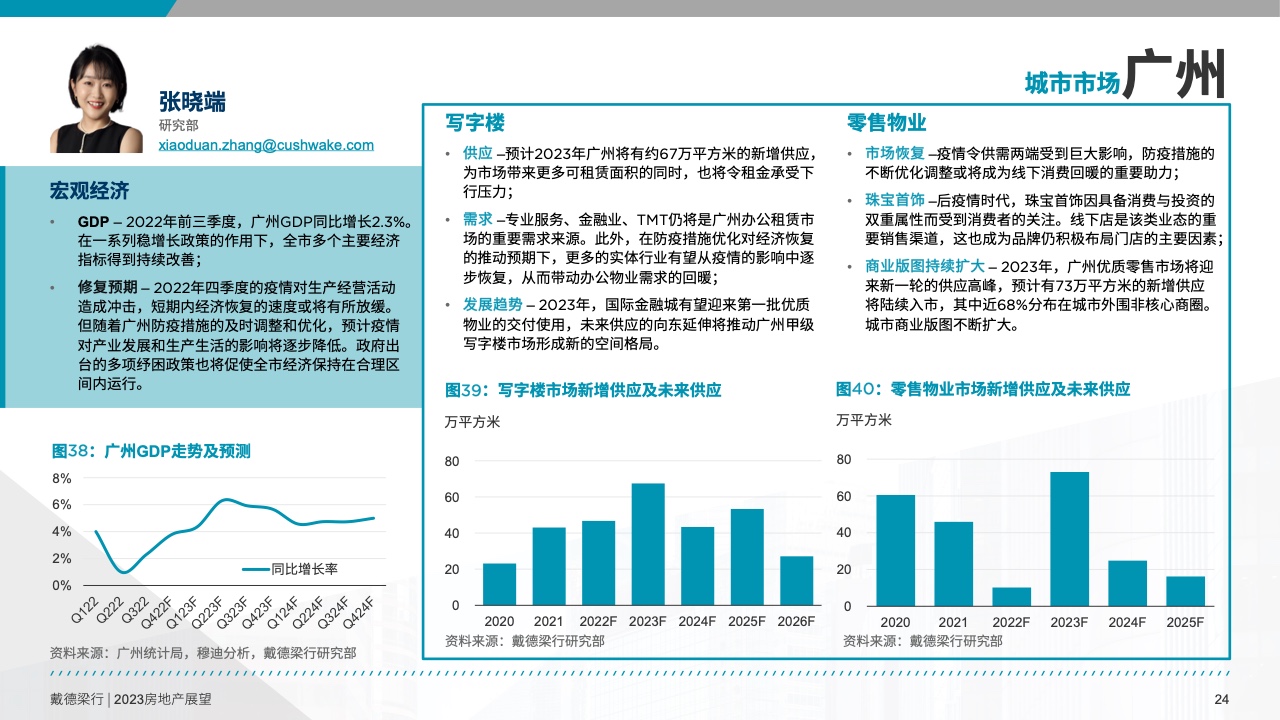The height and width of the screenshot is (720, 1280).
Task: Click the 发展趋势 bullet keyword
Action: point(492,304)
